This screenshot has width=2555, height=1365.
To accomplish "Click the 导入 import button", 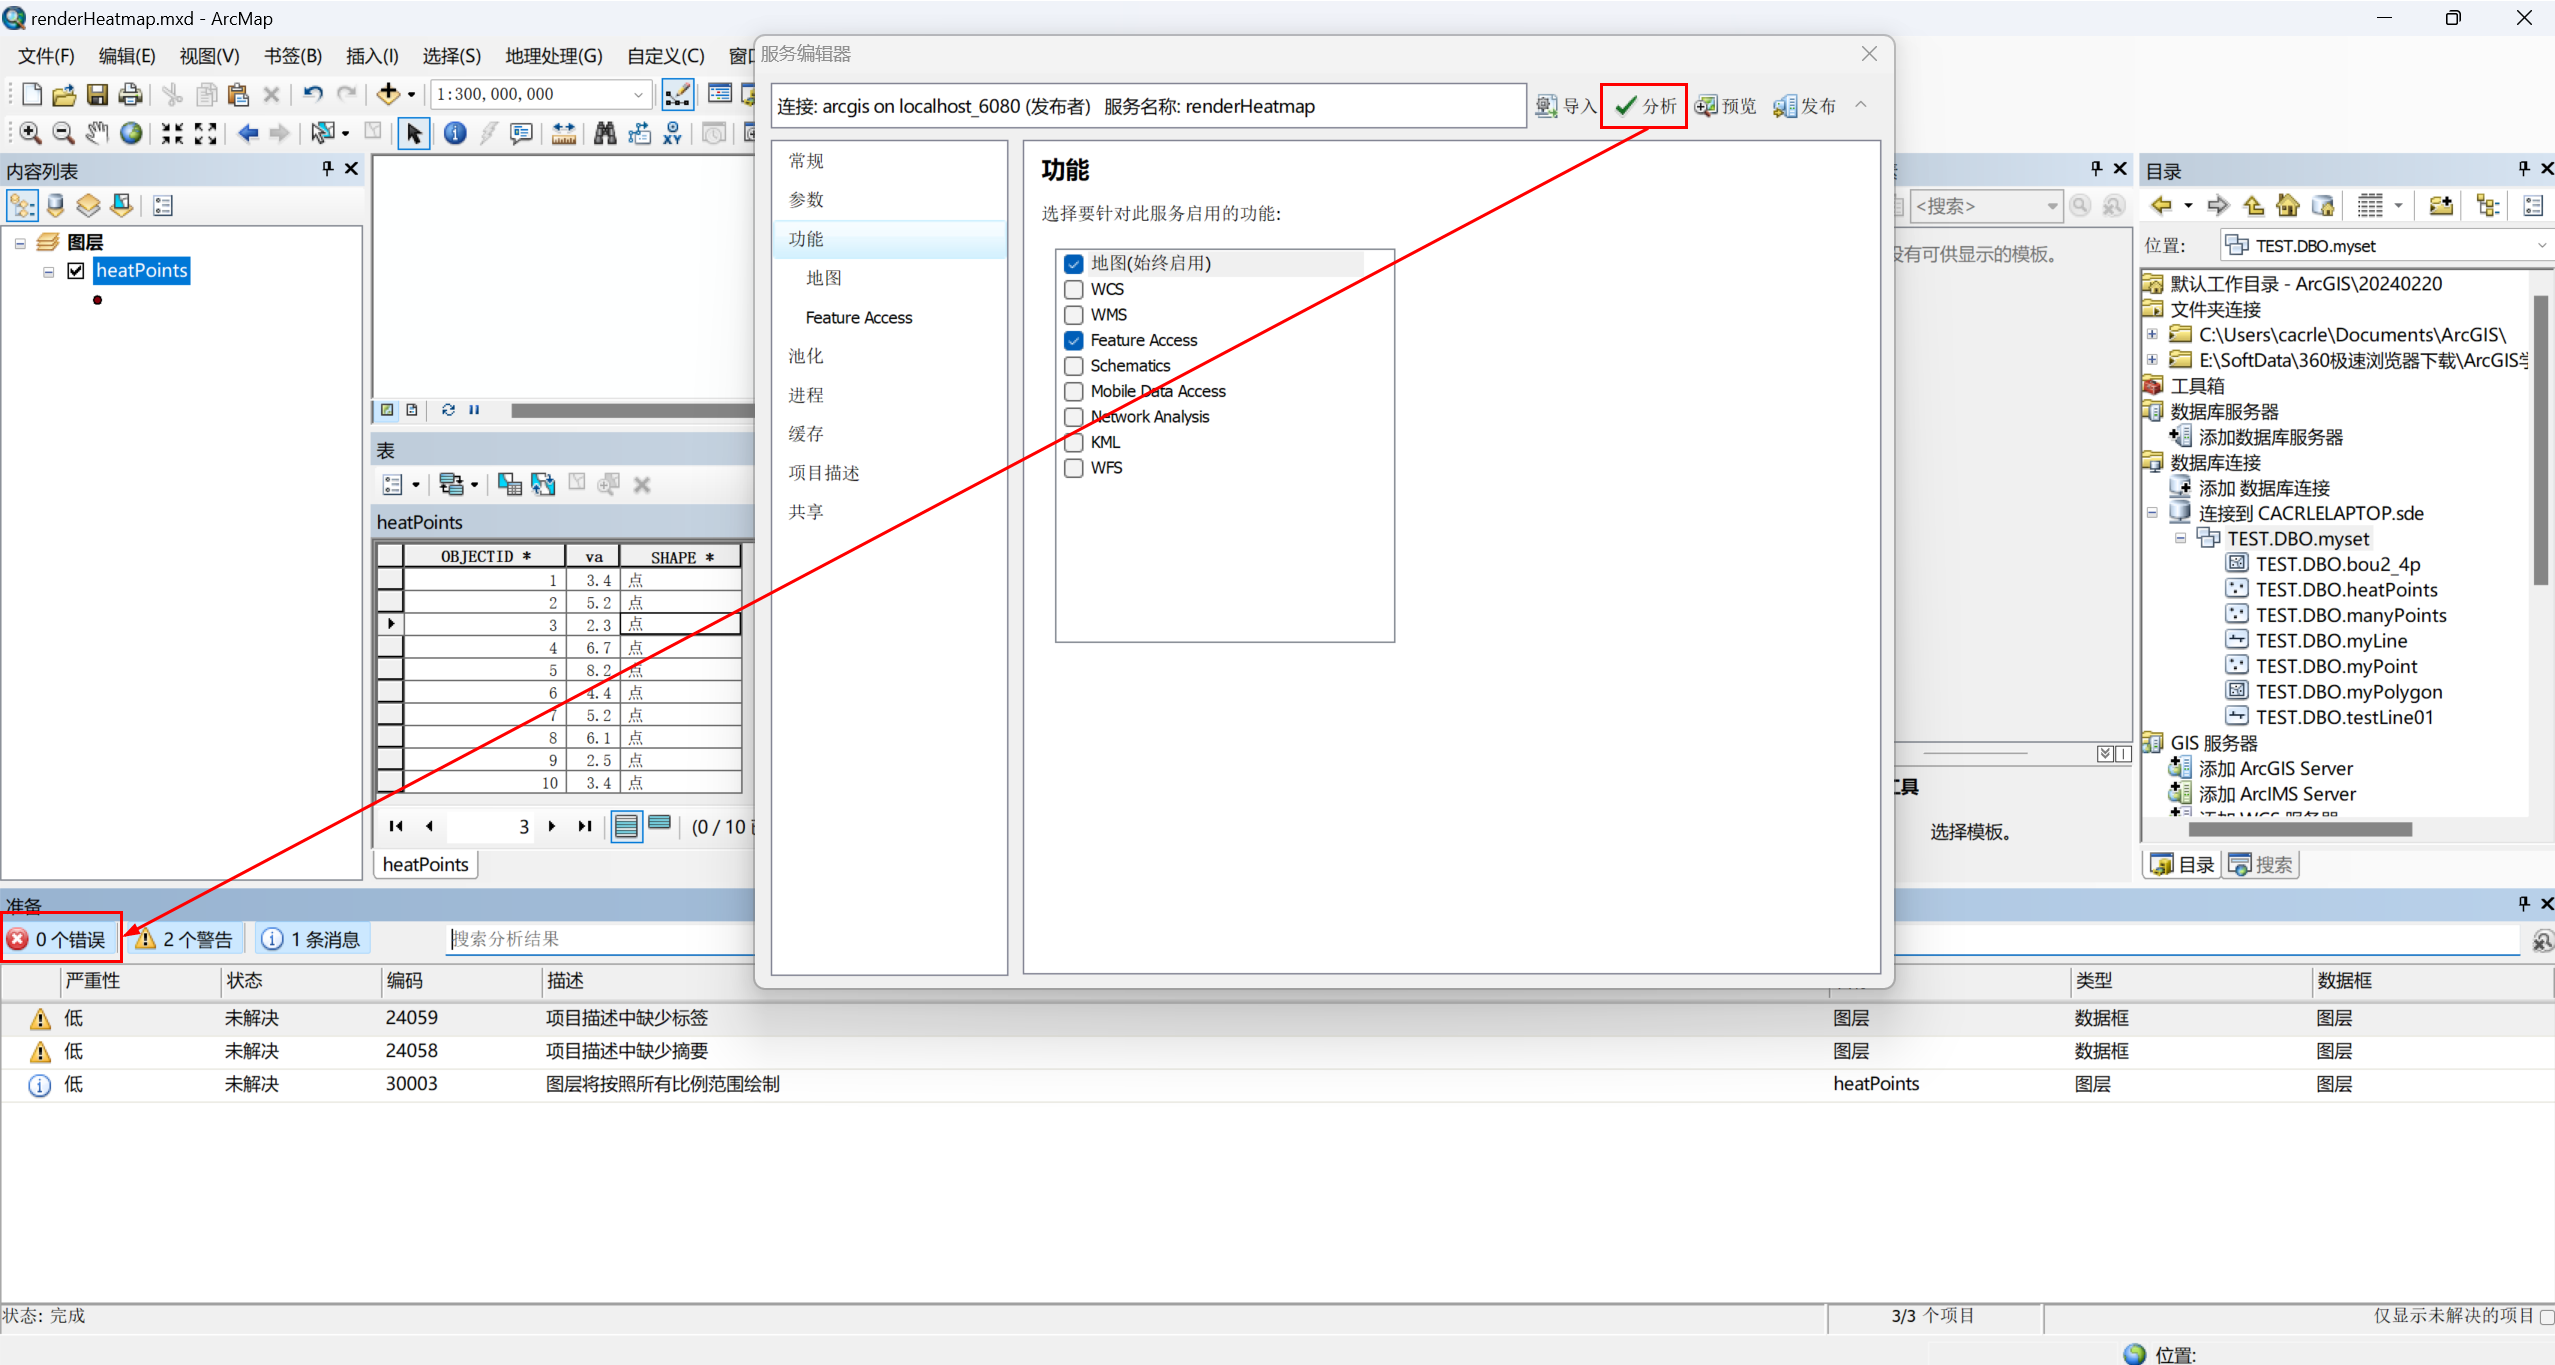I will (1566, 106).
